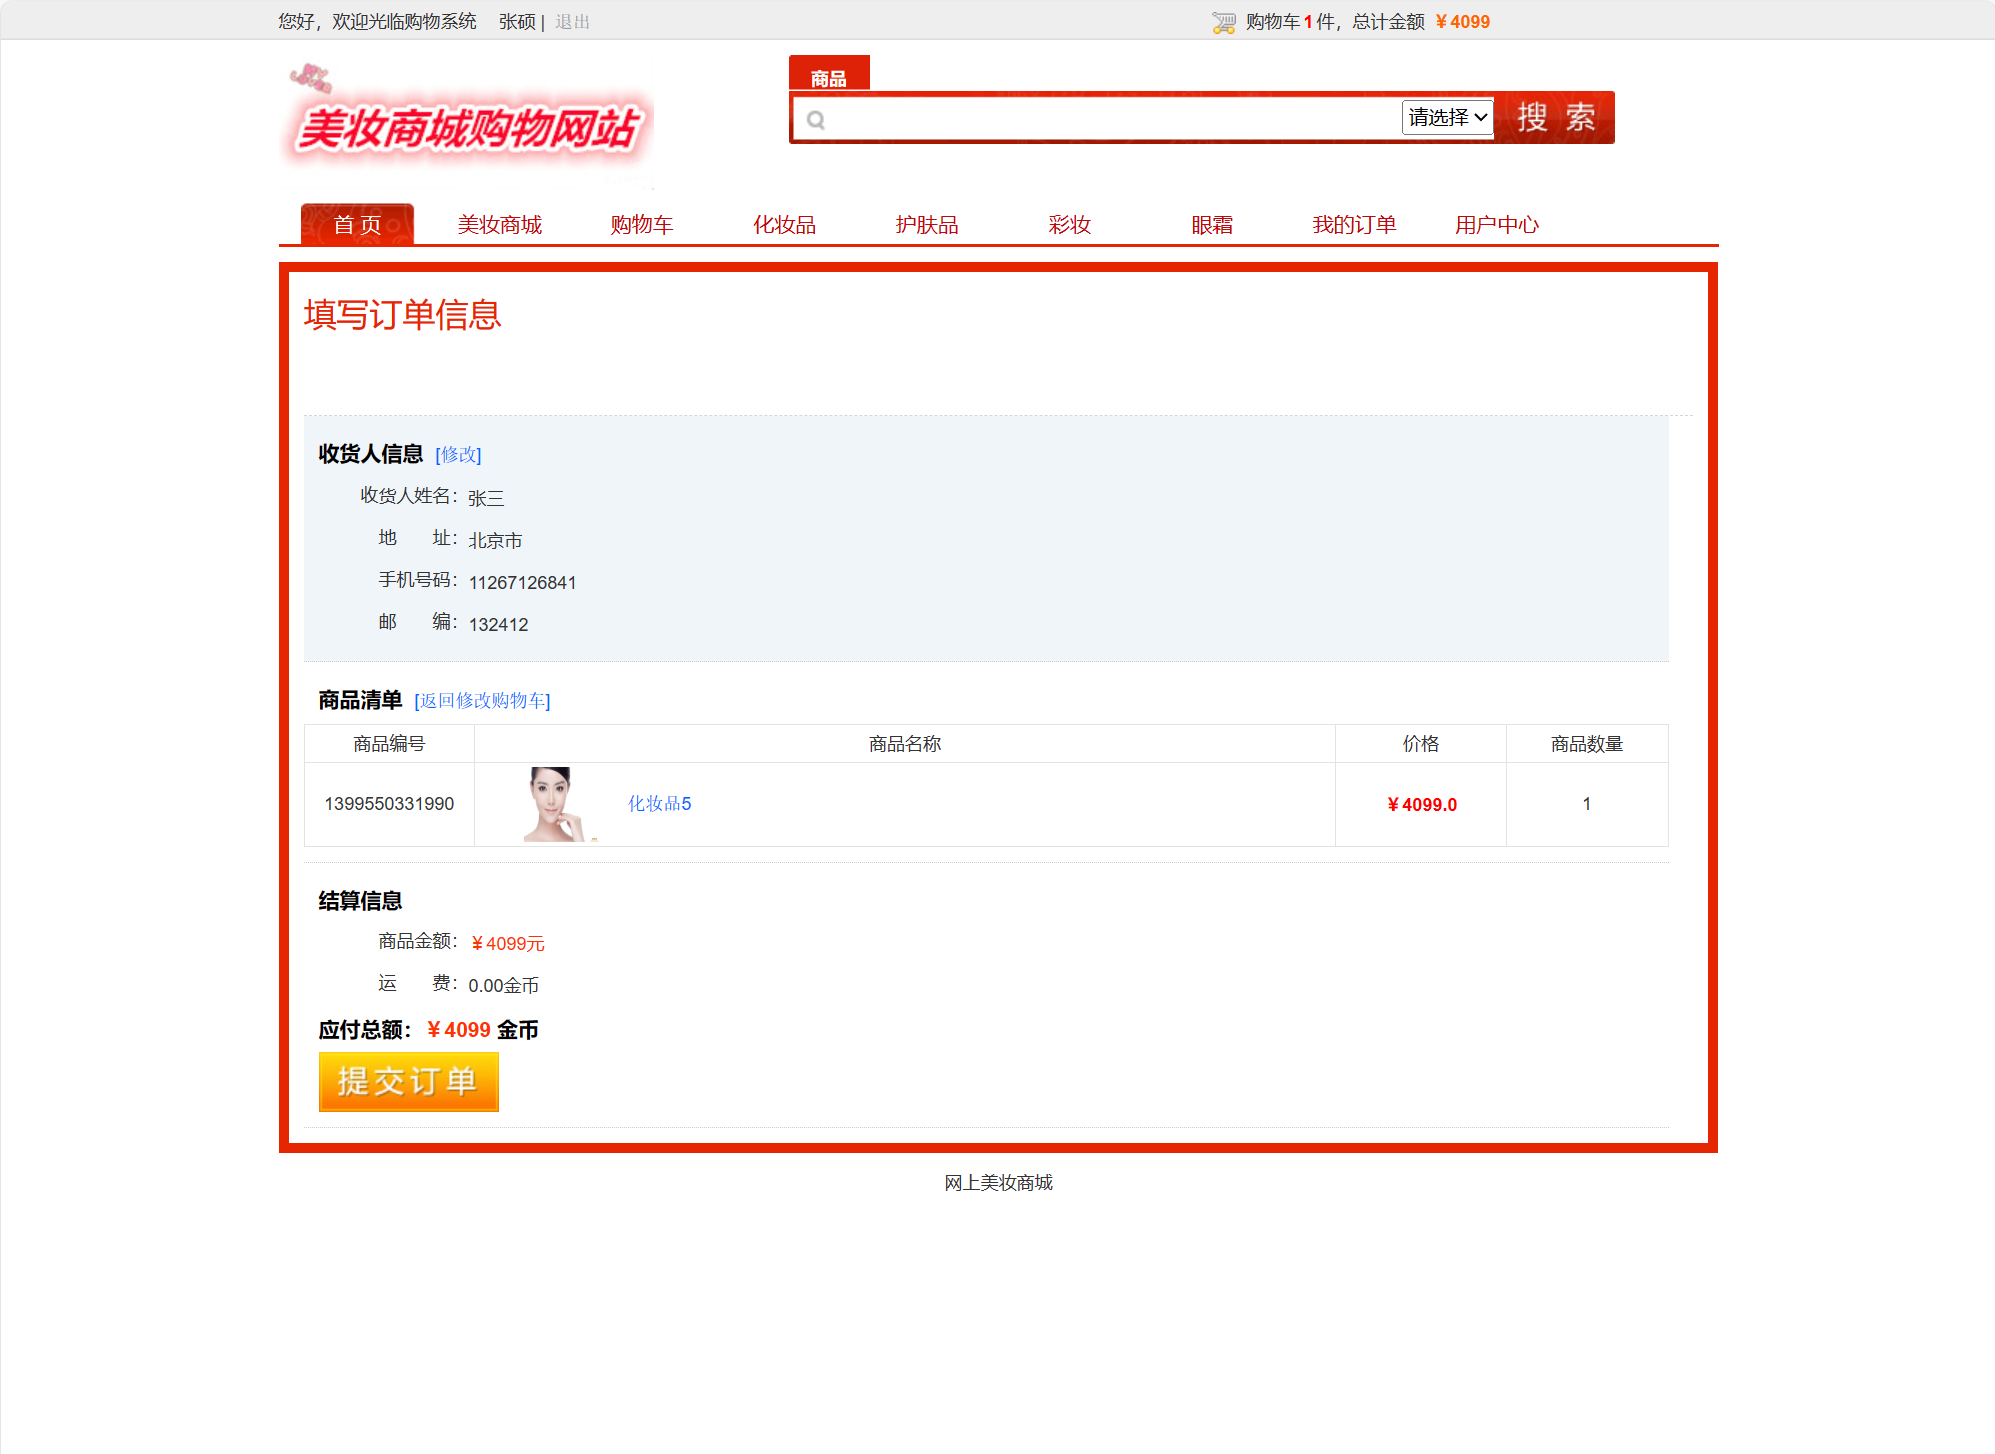Open the 购物车 menu item

tap(641, 224)
